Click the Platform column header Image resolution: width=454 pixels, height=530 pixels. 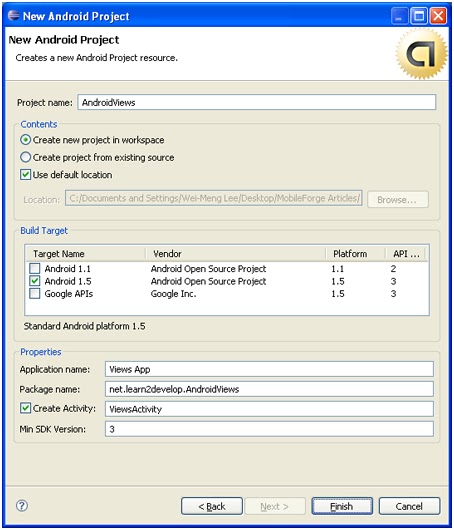(x=355, y=254)
